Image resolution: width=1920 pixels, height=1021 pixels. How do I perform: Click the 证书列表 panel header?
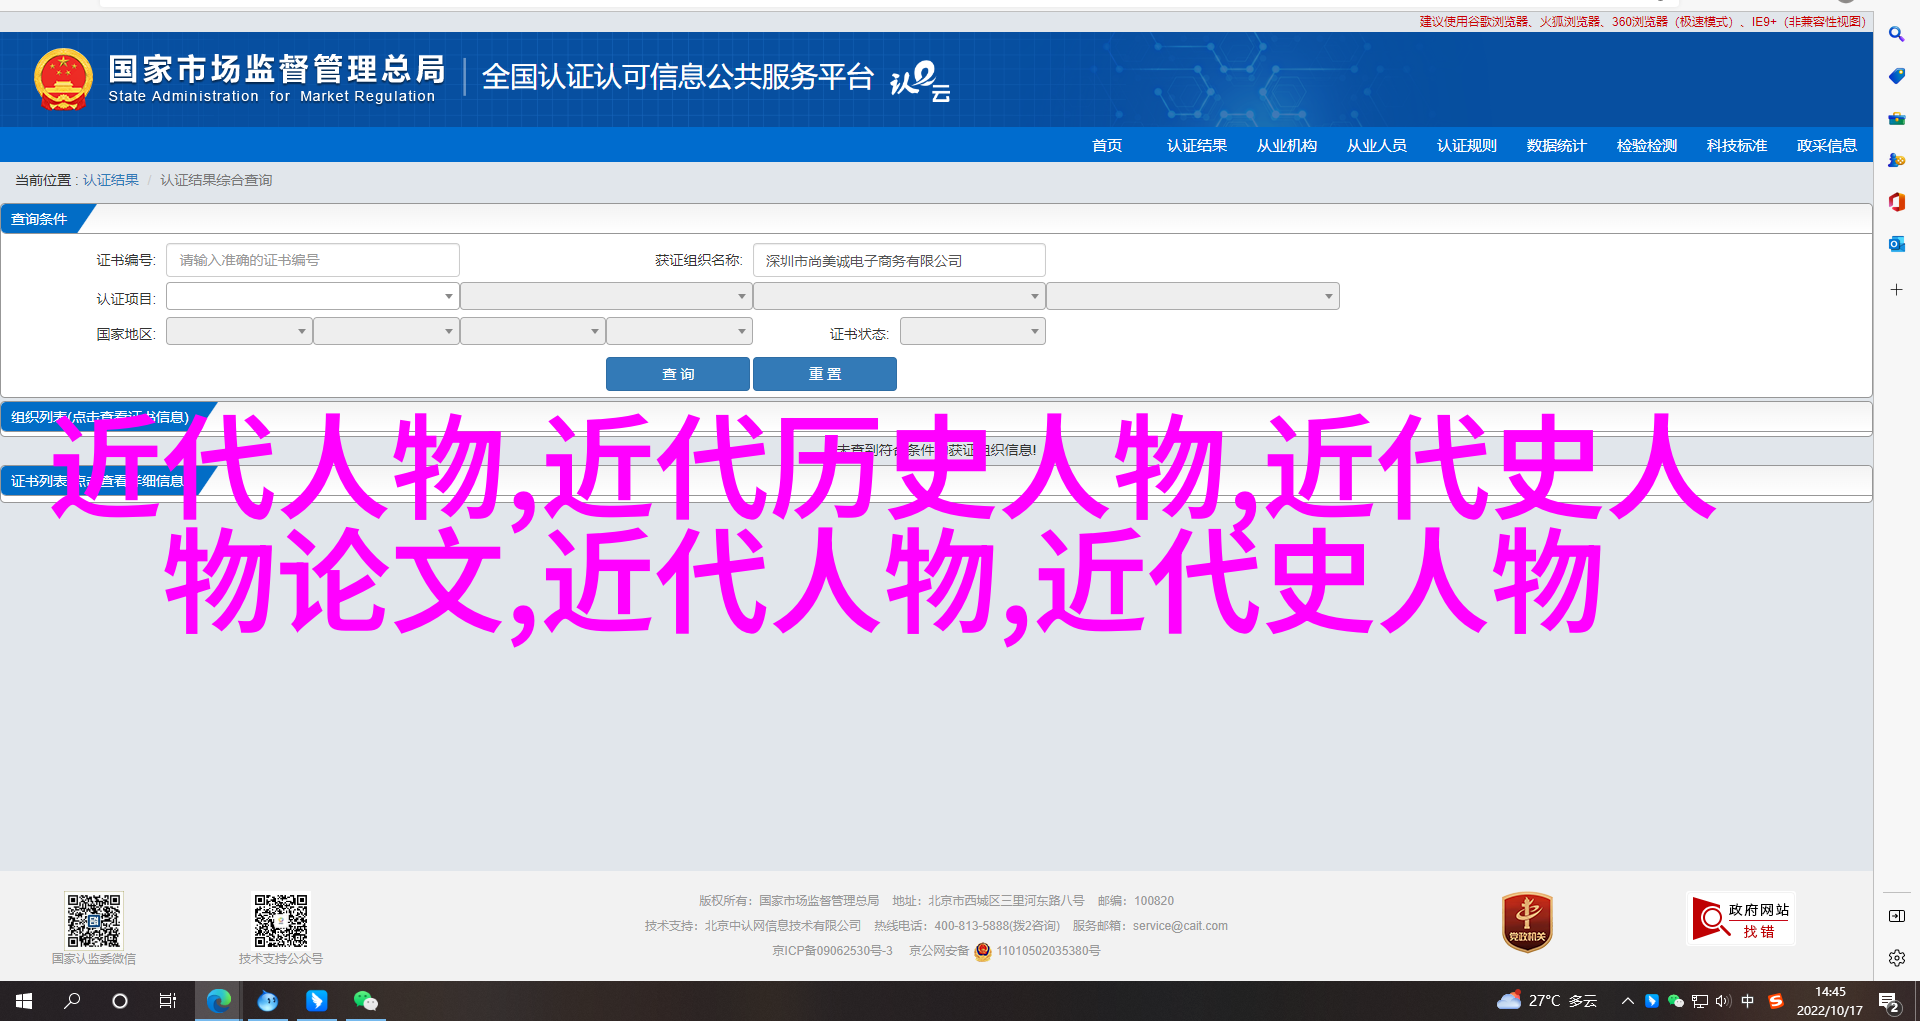pos(100,481)
